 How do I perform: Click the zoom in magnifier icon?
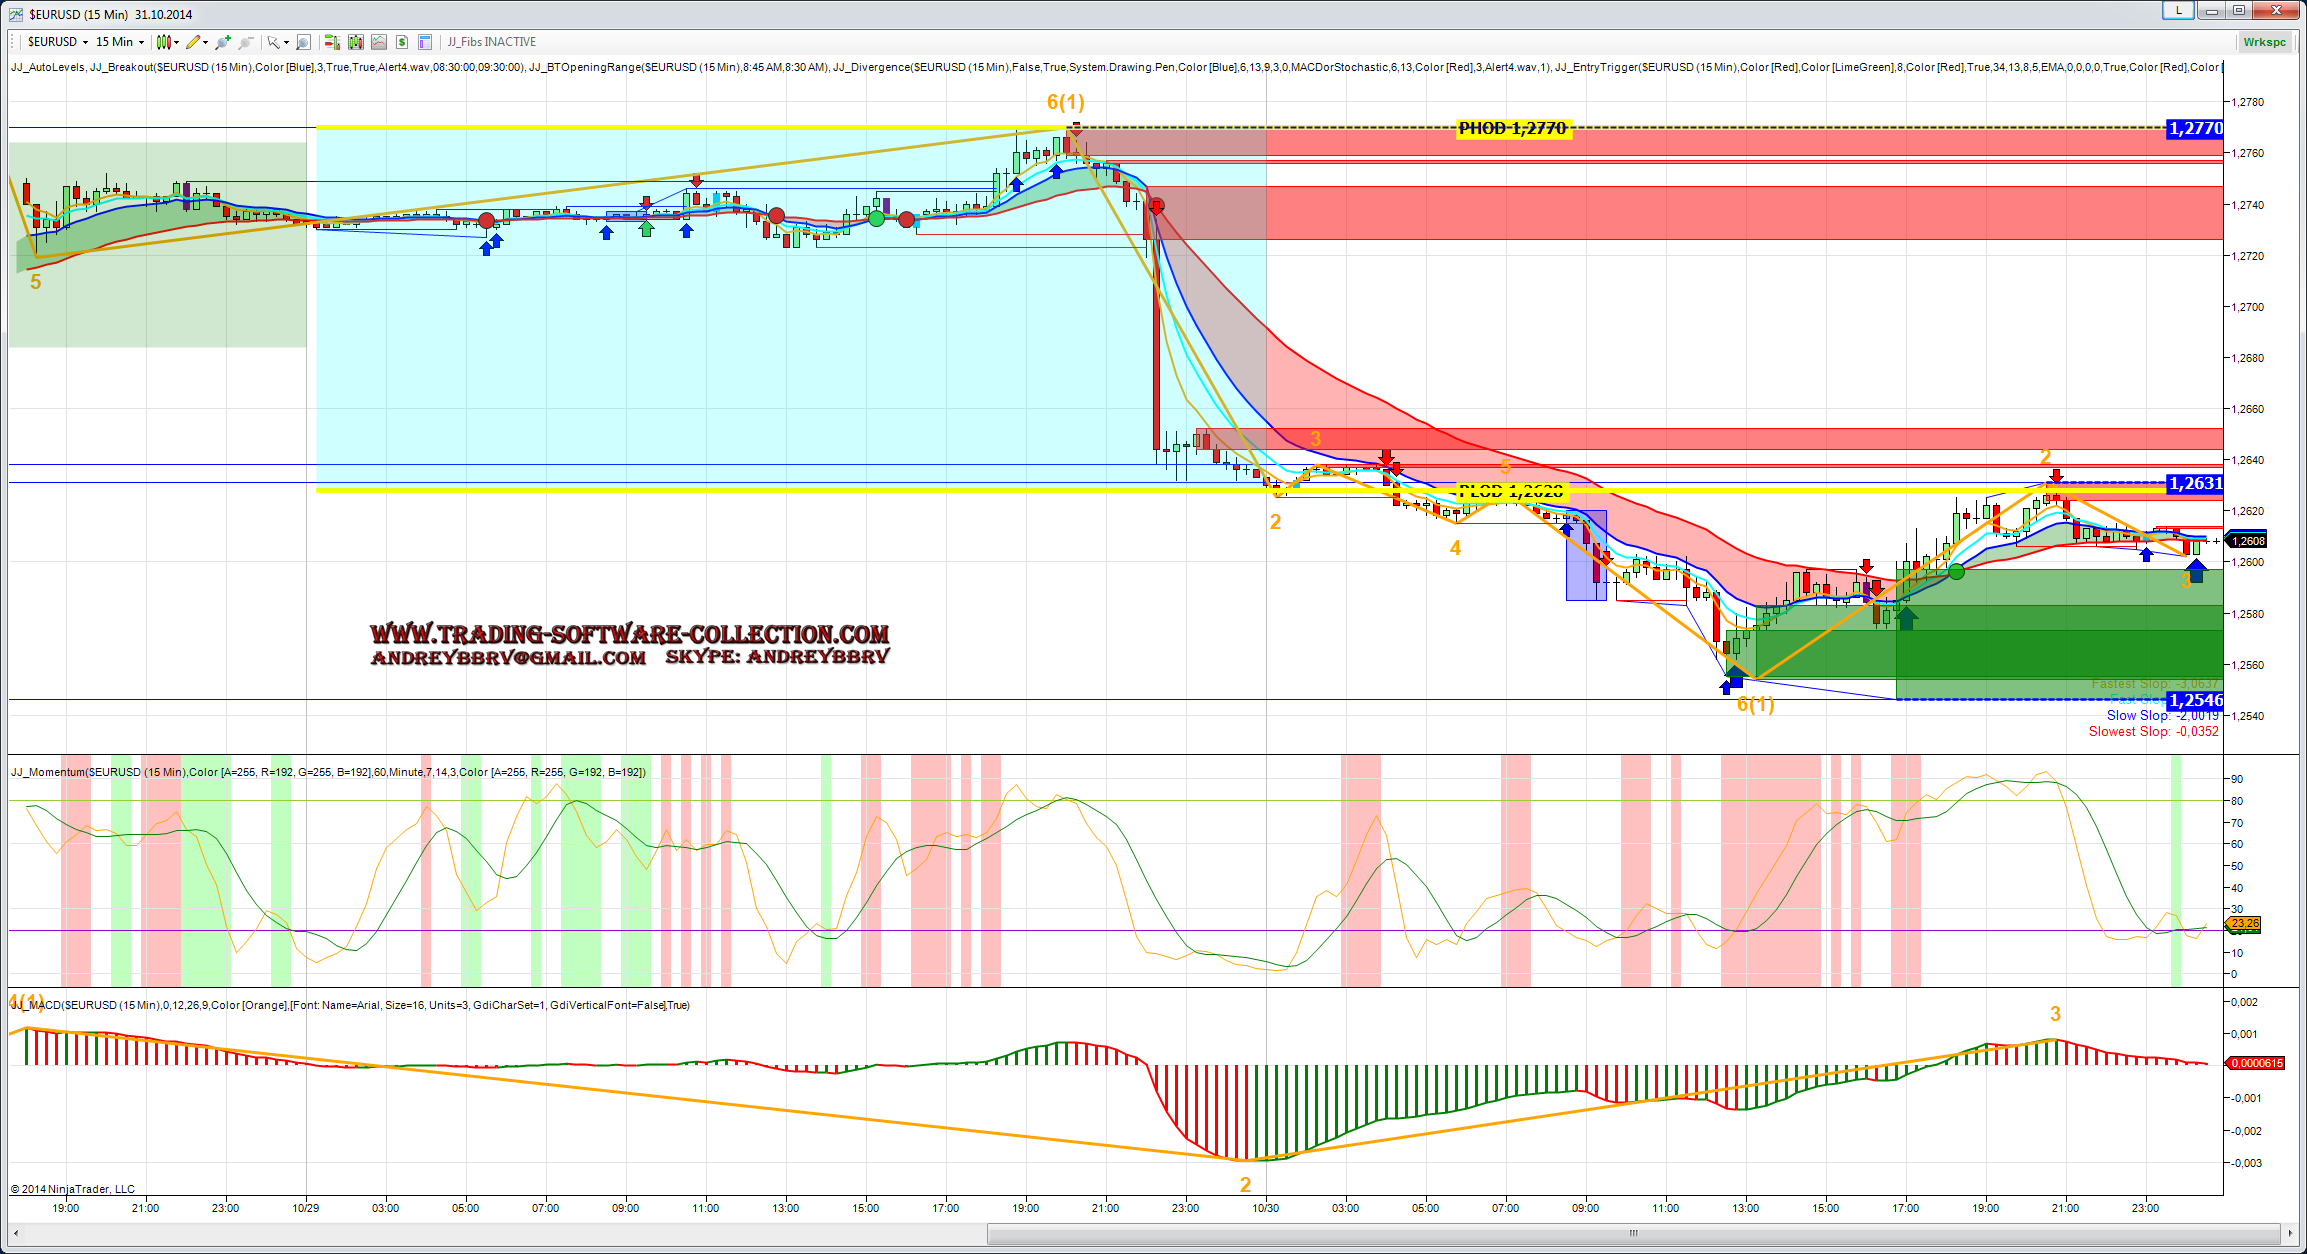click(x=222, y=42)
